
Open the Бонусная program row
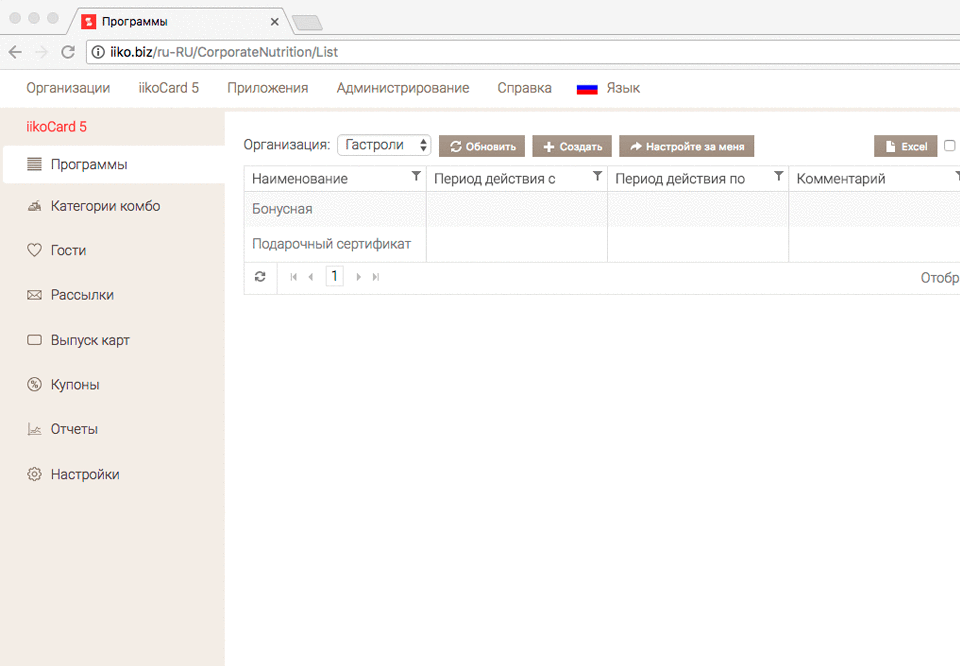(282, 209)
